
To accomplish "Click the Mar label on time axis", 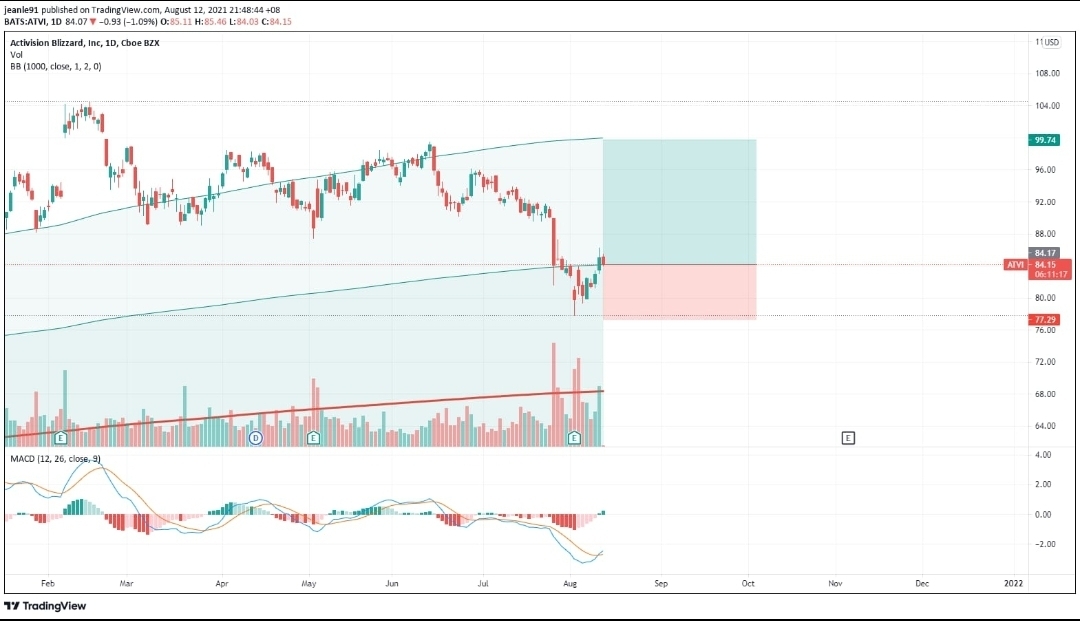I will coord(126,583).
